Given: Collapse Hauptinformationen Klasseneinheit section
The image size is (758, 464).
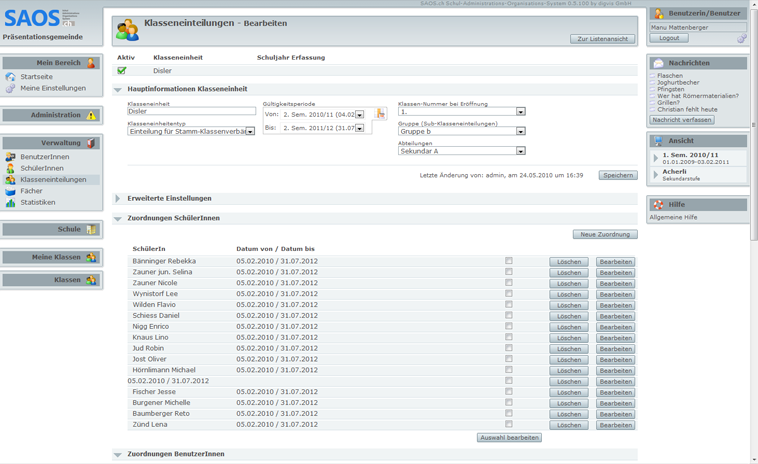Looking at the screenshot, I should point(117,89).
